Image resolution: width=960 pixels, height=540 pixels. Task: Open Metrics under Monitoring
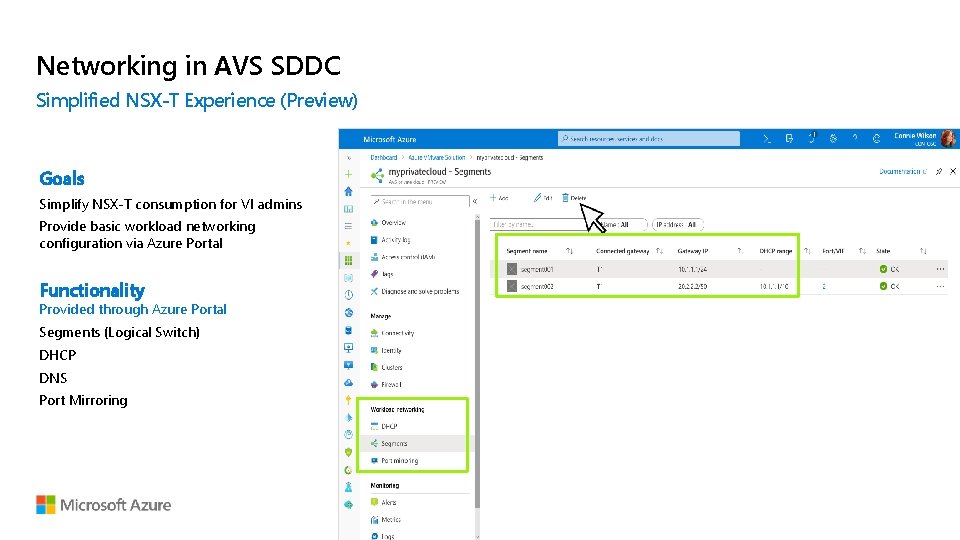click(385, 519)
